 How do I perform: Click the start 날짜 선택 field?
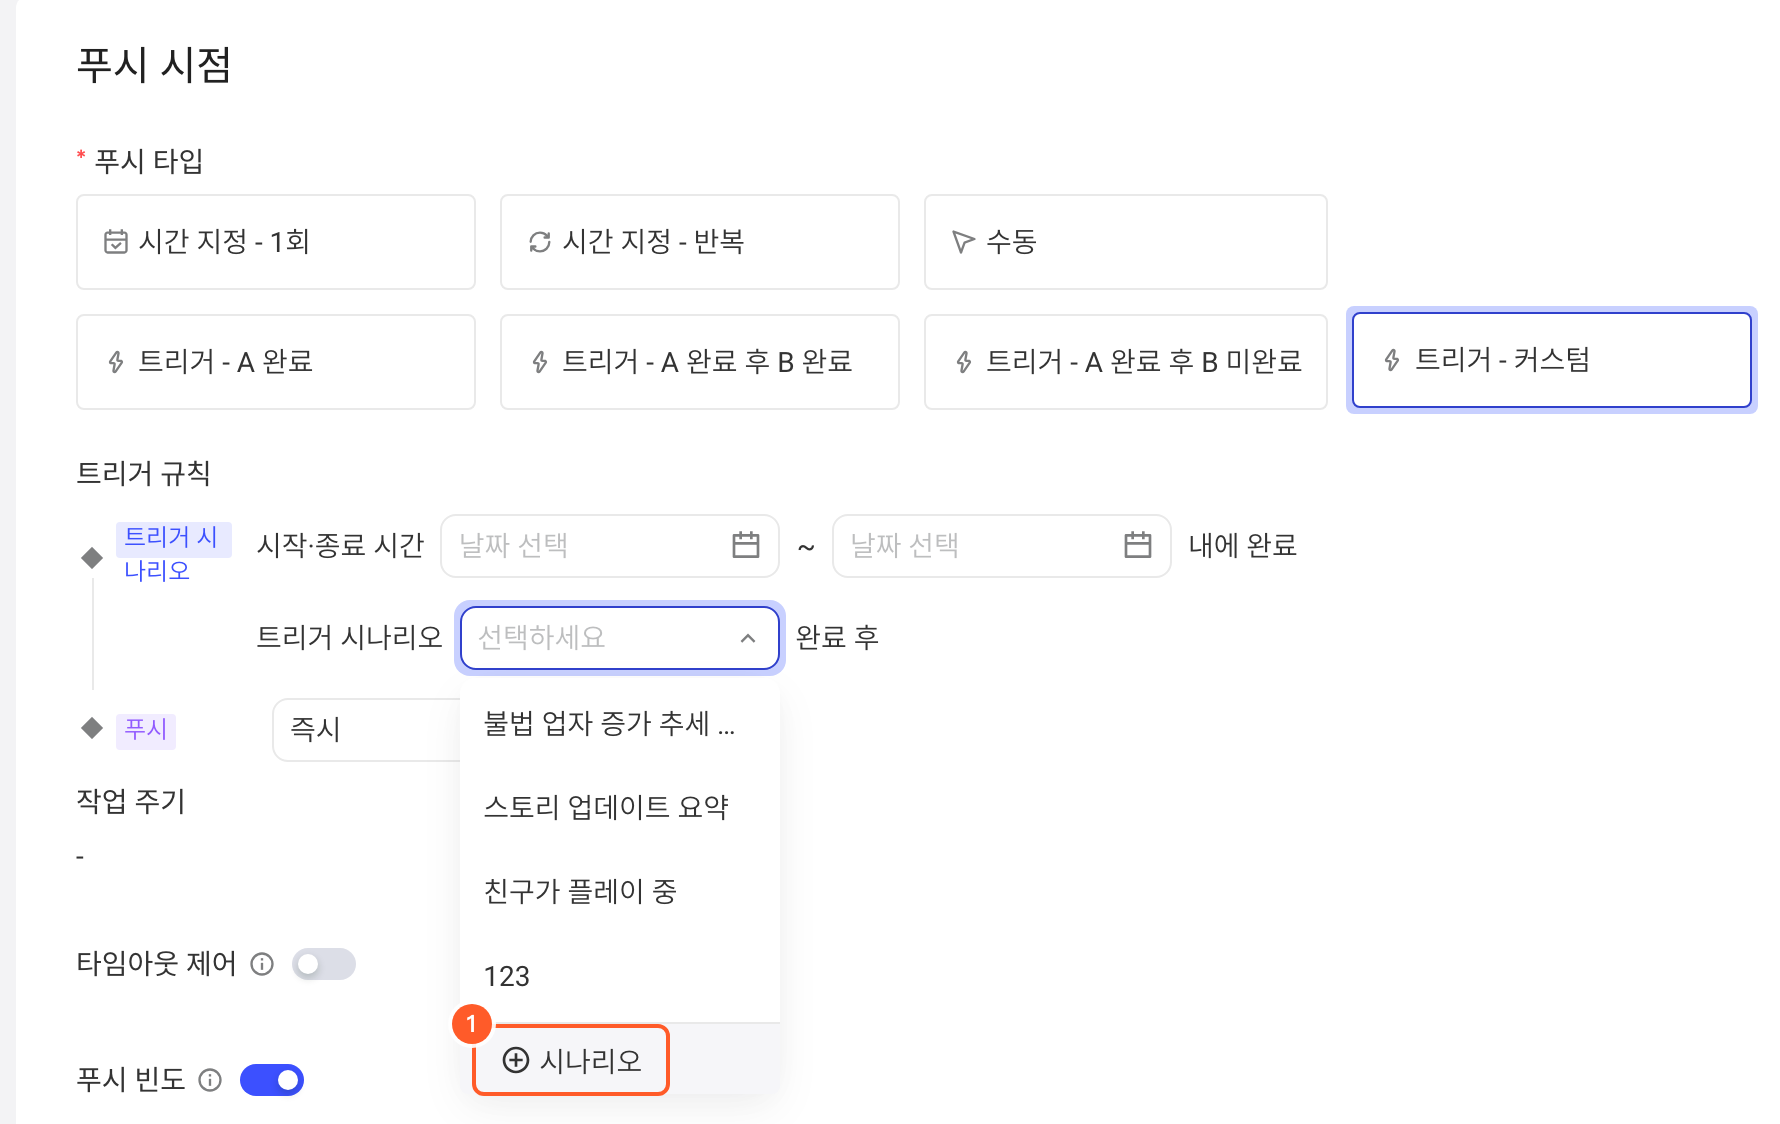(610, 545)
